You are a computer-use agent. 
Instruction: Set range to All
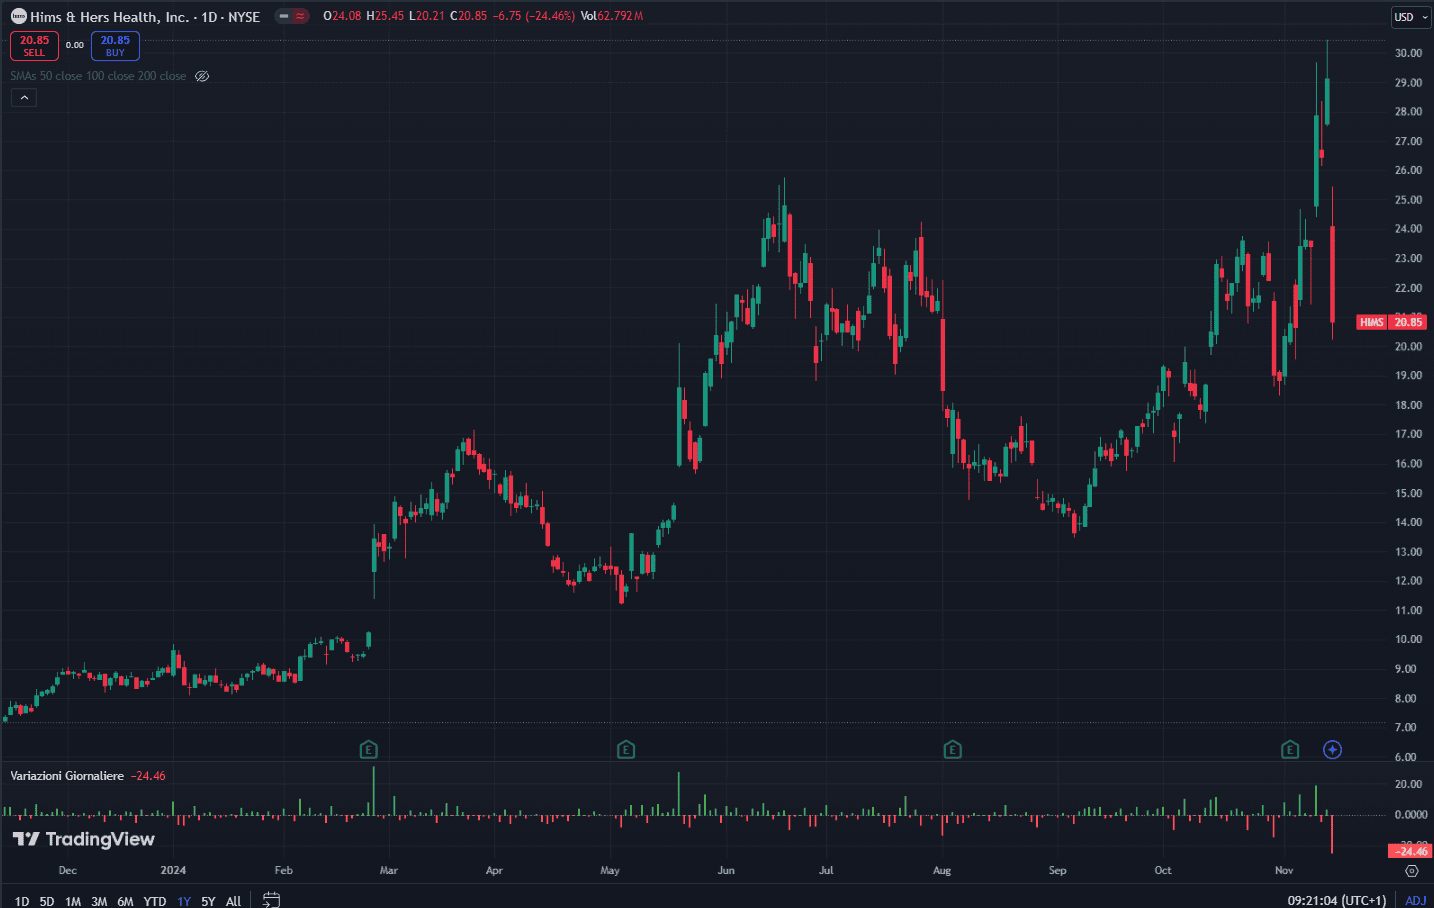click(233, 901)
